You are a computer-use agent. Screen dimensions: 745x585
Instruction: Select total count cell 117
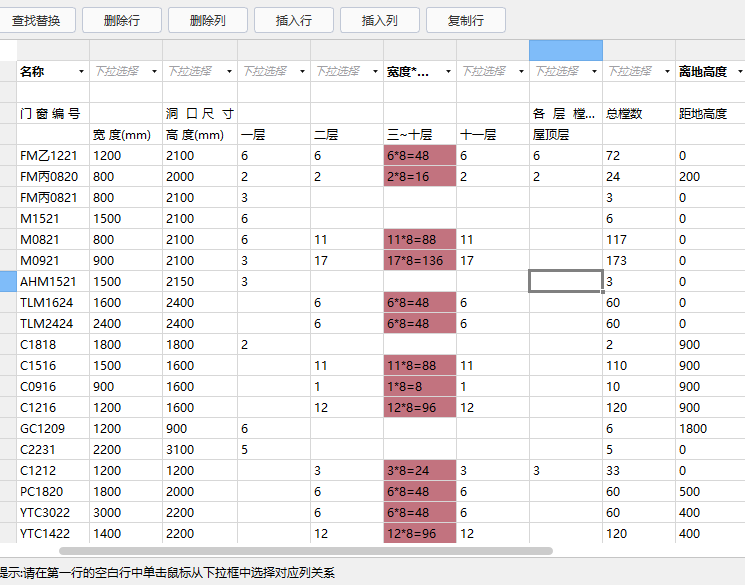pyautogui.click(x=639, y=240)
